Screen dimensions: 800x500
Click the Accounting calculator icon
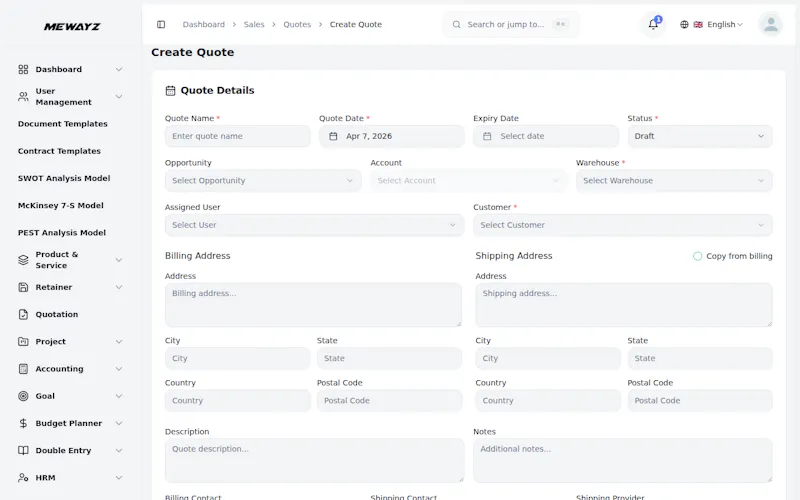point(23,369)
